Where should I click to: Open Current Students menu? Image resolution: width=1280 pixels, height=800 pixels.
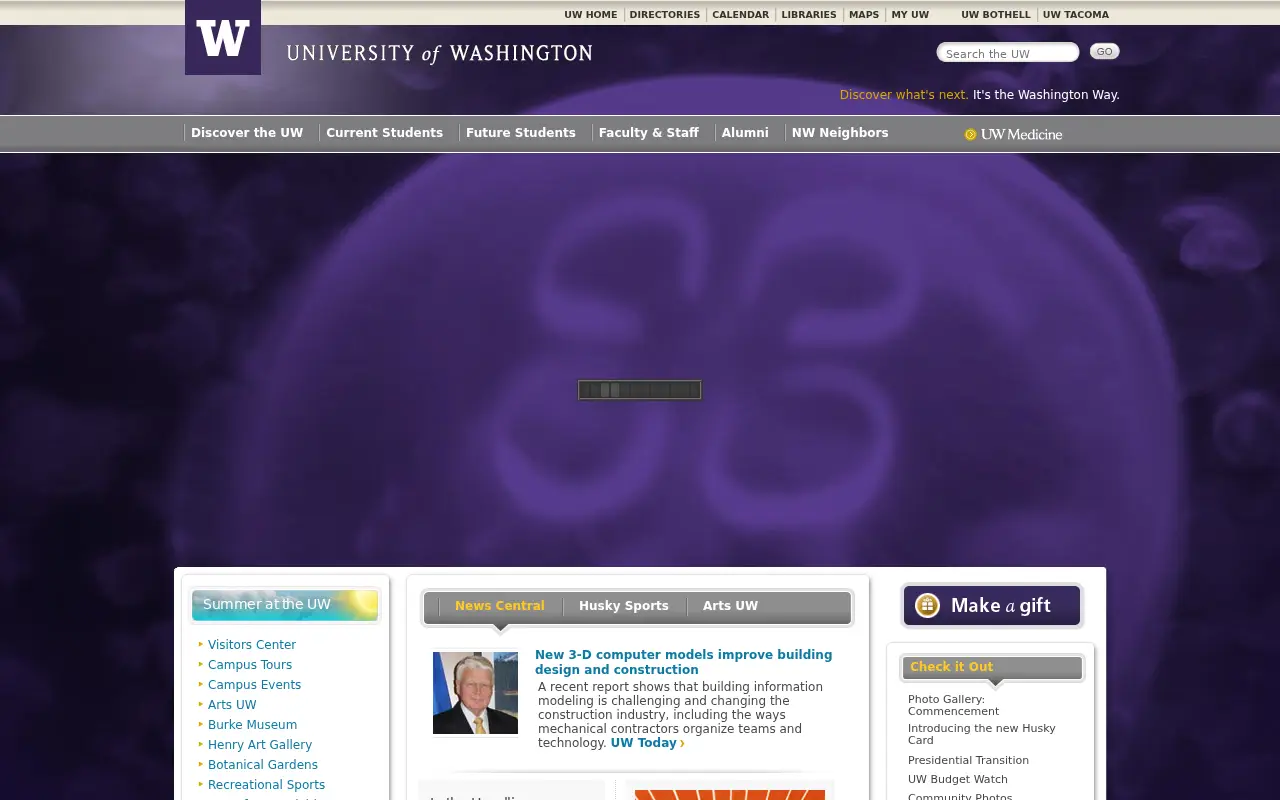pos(385,133)
